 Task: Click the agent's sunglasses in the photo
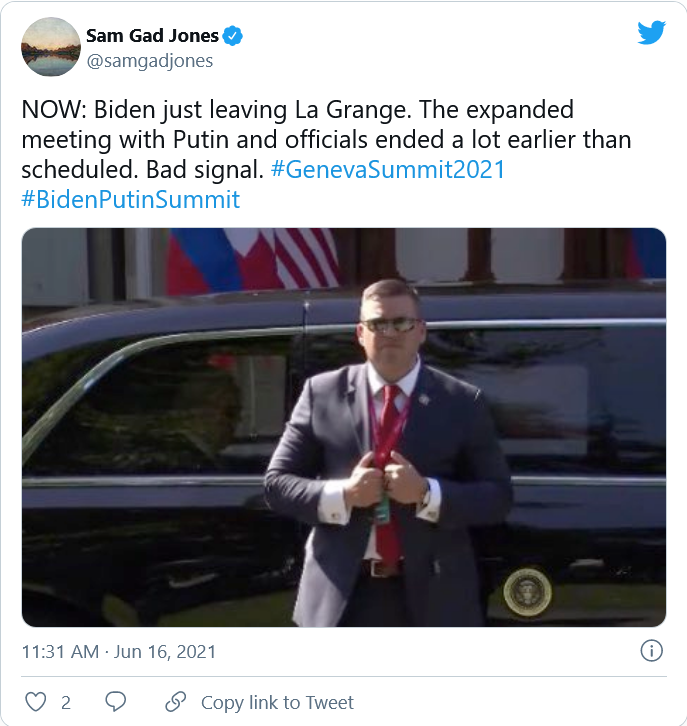[389, 324]
